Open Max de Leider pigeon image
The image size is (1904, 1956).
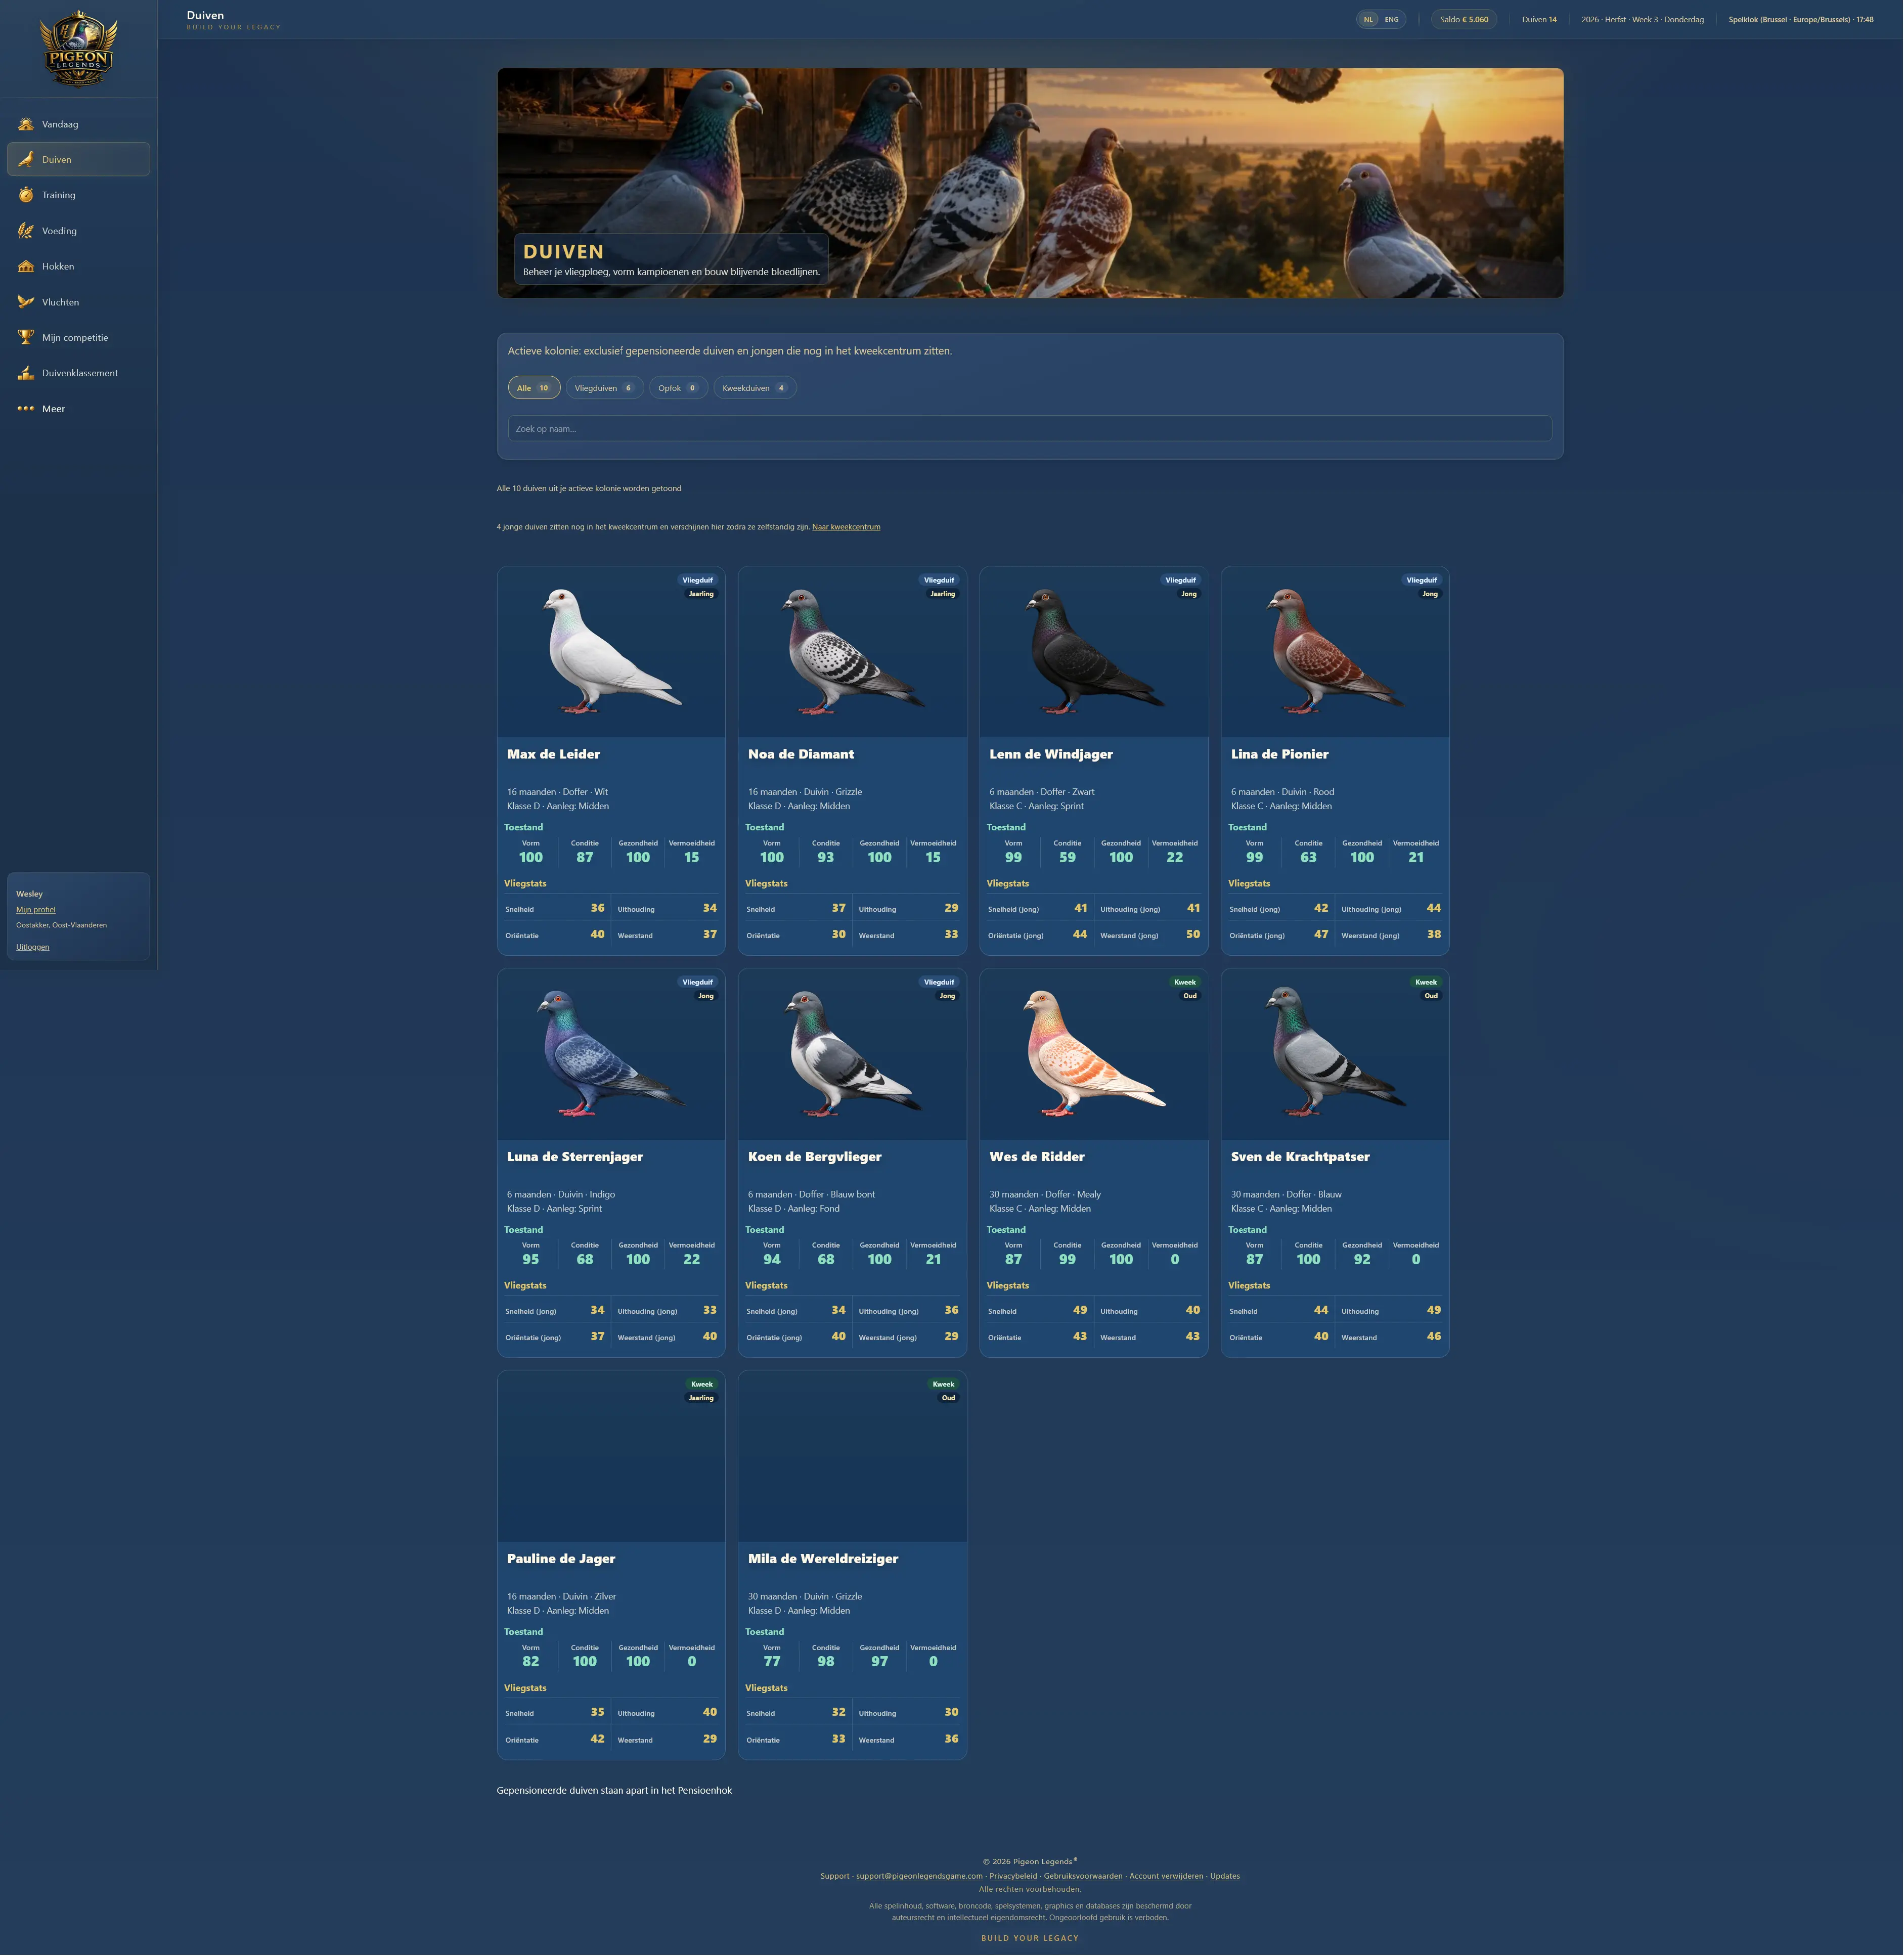pyautogui.click(x=611, y=653)
